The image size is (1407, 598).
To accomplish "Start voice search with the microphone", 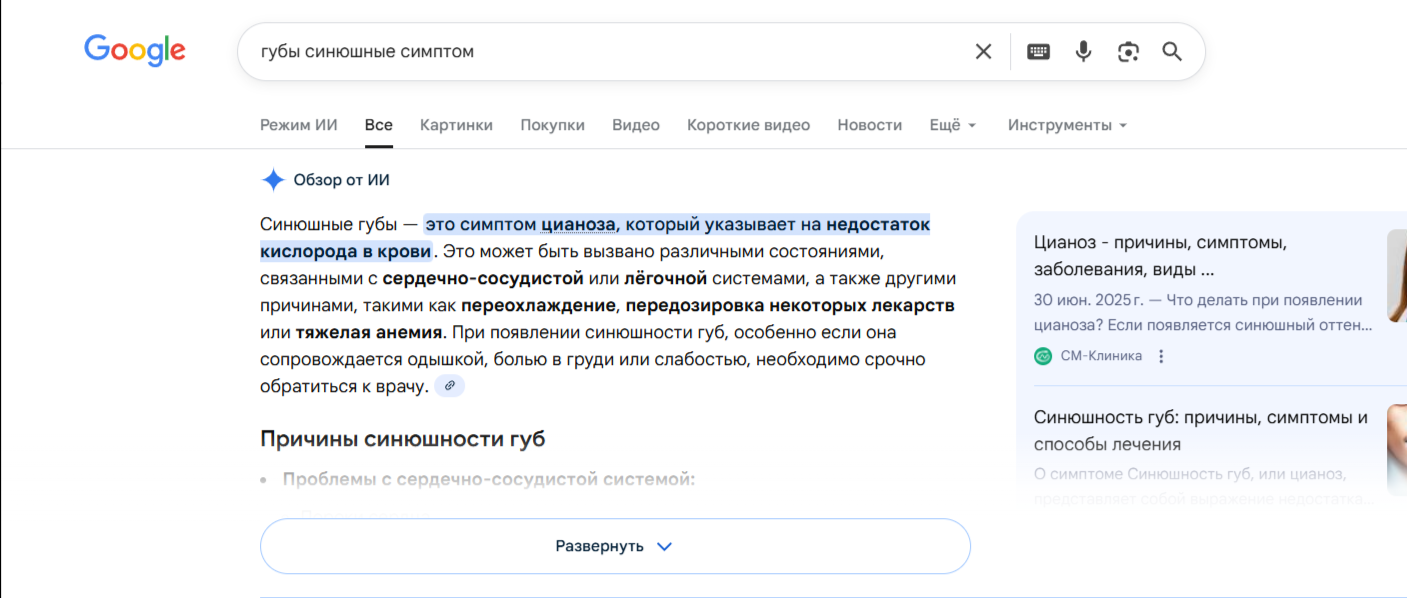I will (1083, 52).
